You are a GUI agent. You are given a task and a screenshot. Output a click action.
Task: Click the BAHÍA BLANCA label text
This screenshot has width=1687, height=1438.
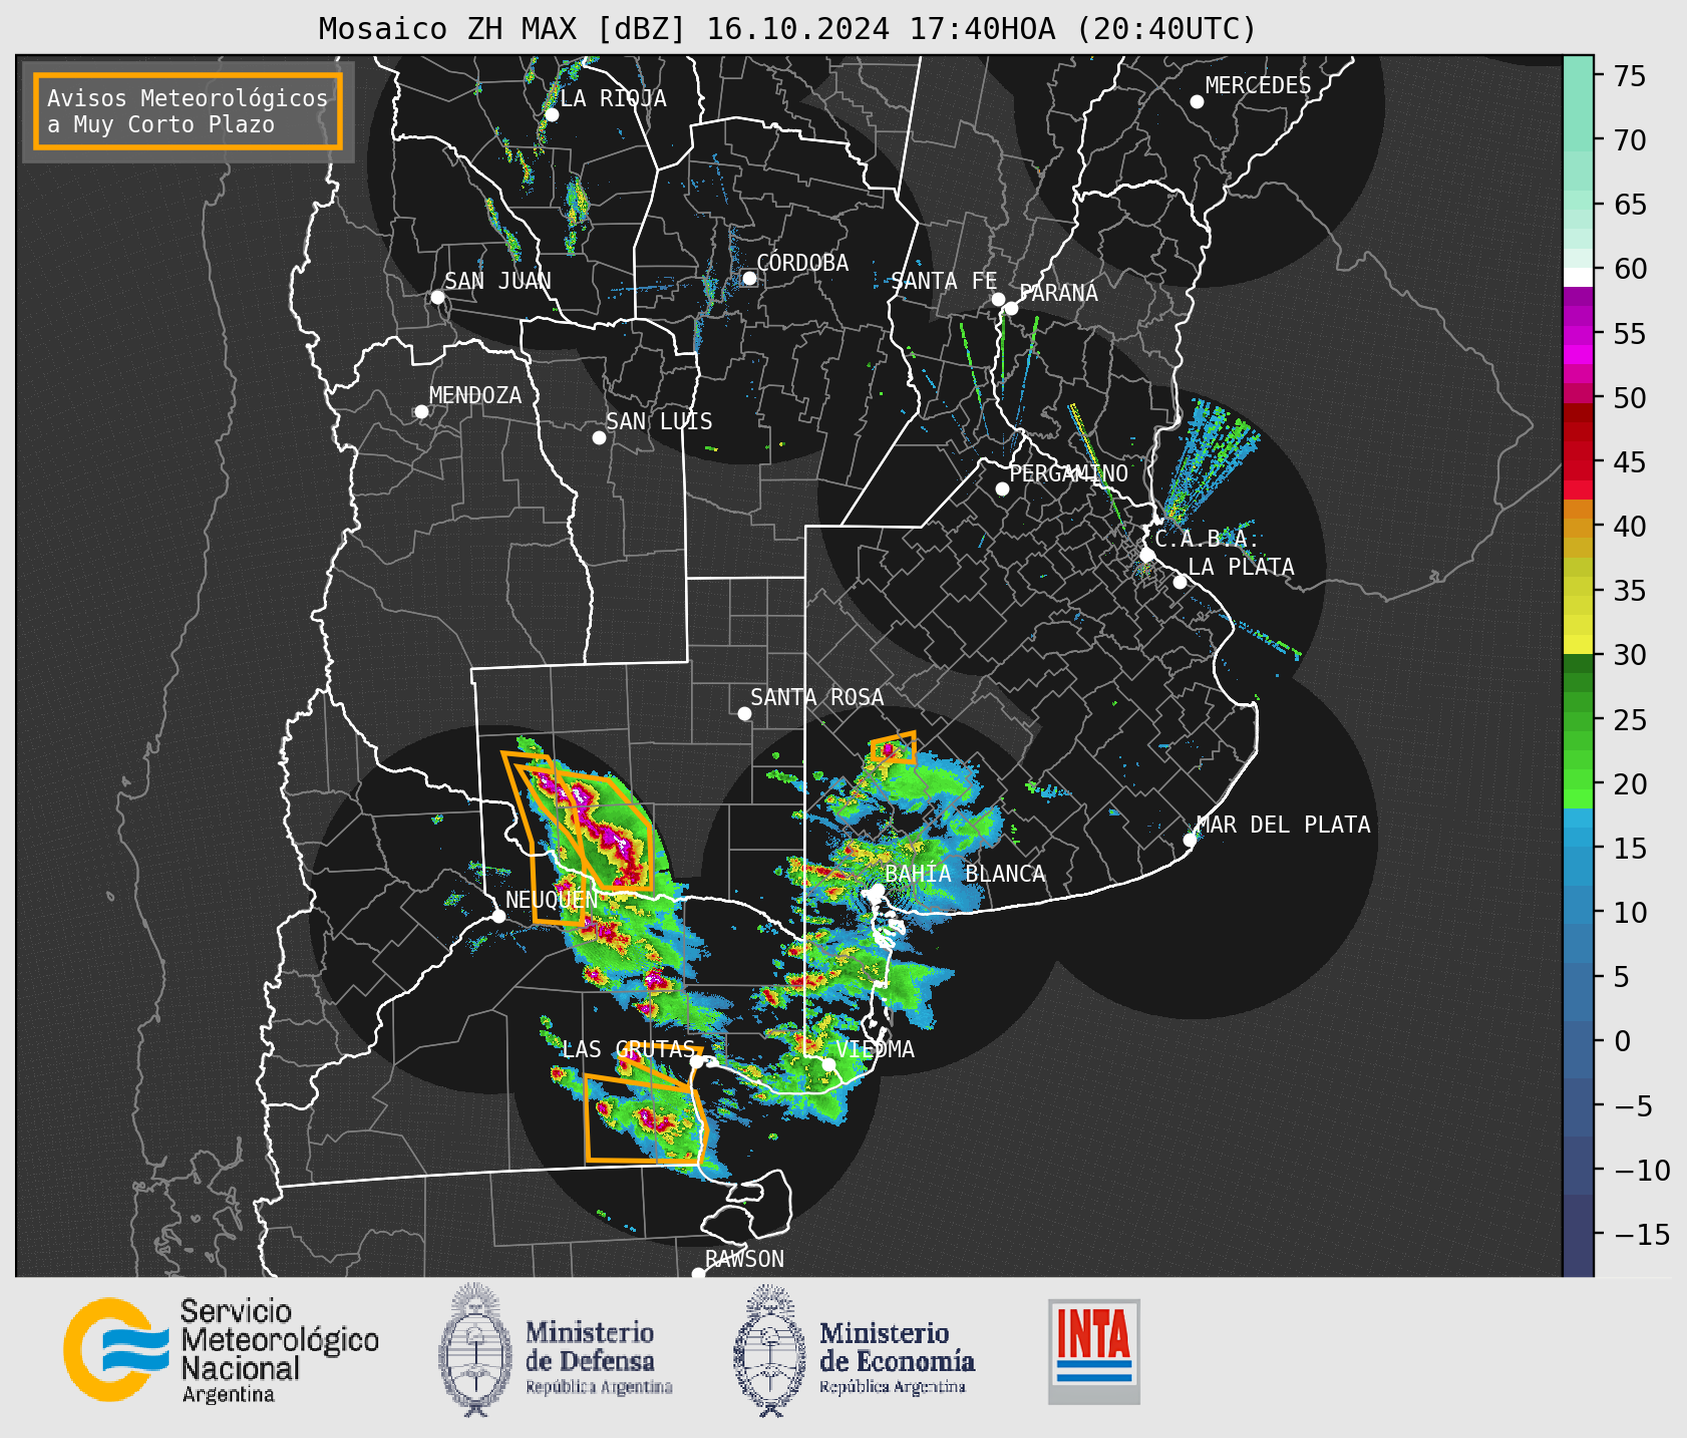(965, 874)
